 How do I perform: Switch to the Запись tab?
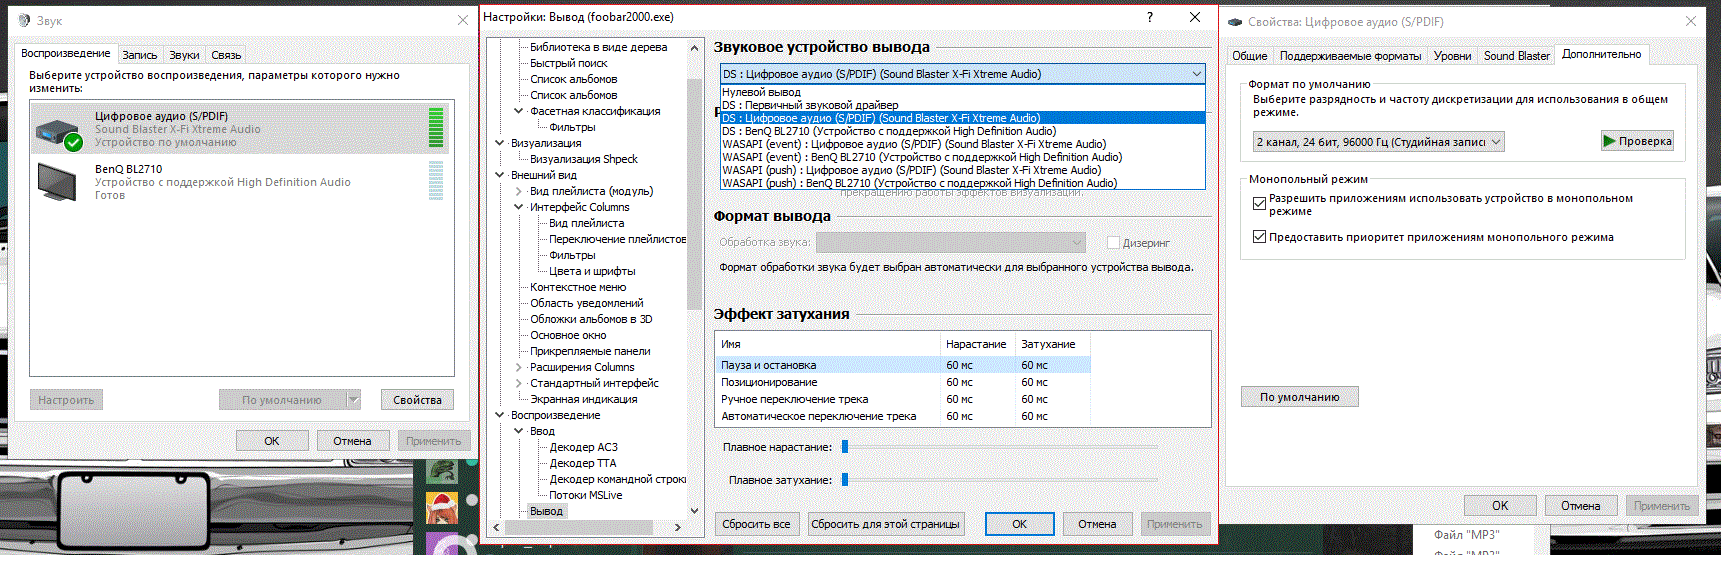(x=140, y=55)
